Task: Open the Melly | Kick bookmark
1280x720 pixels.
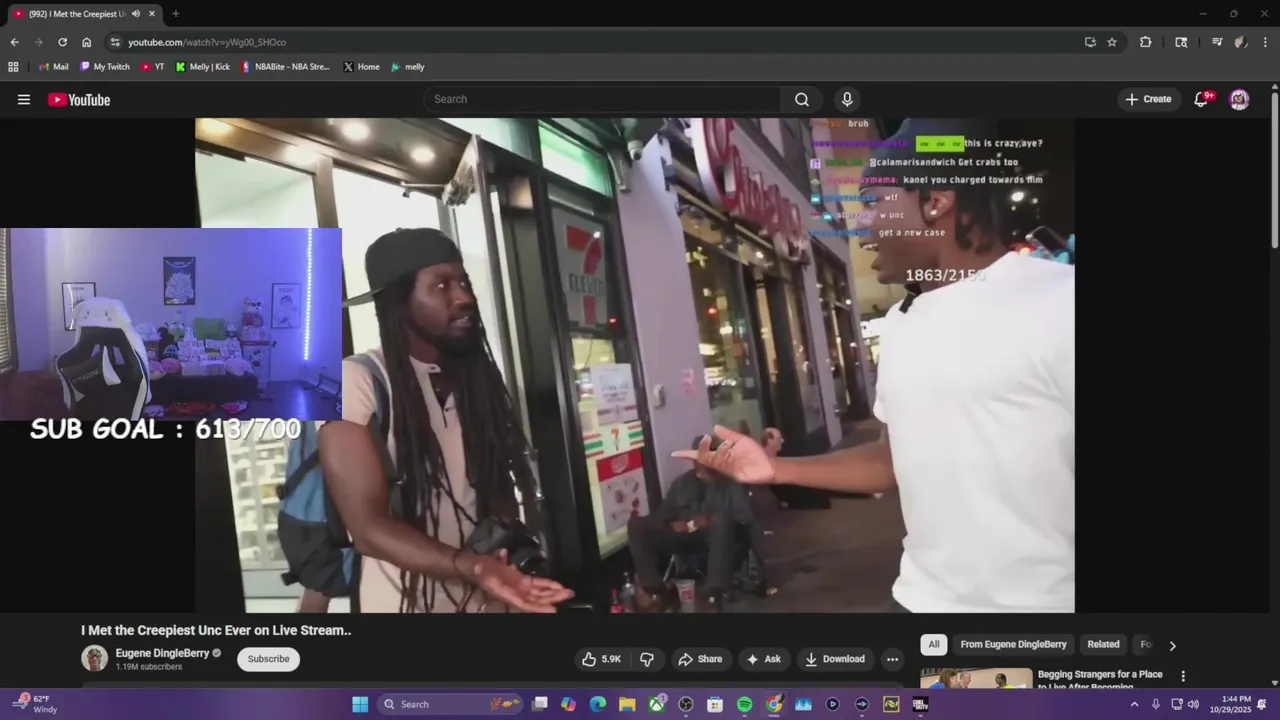Action: point(203,67)
